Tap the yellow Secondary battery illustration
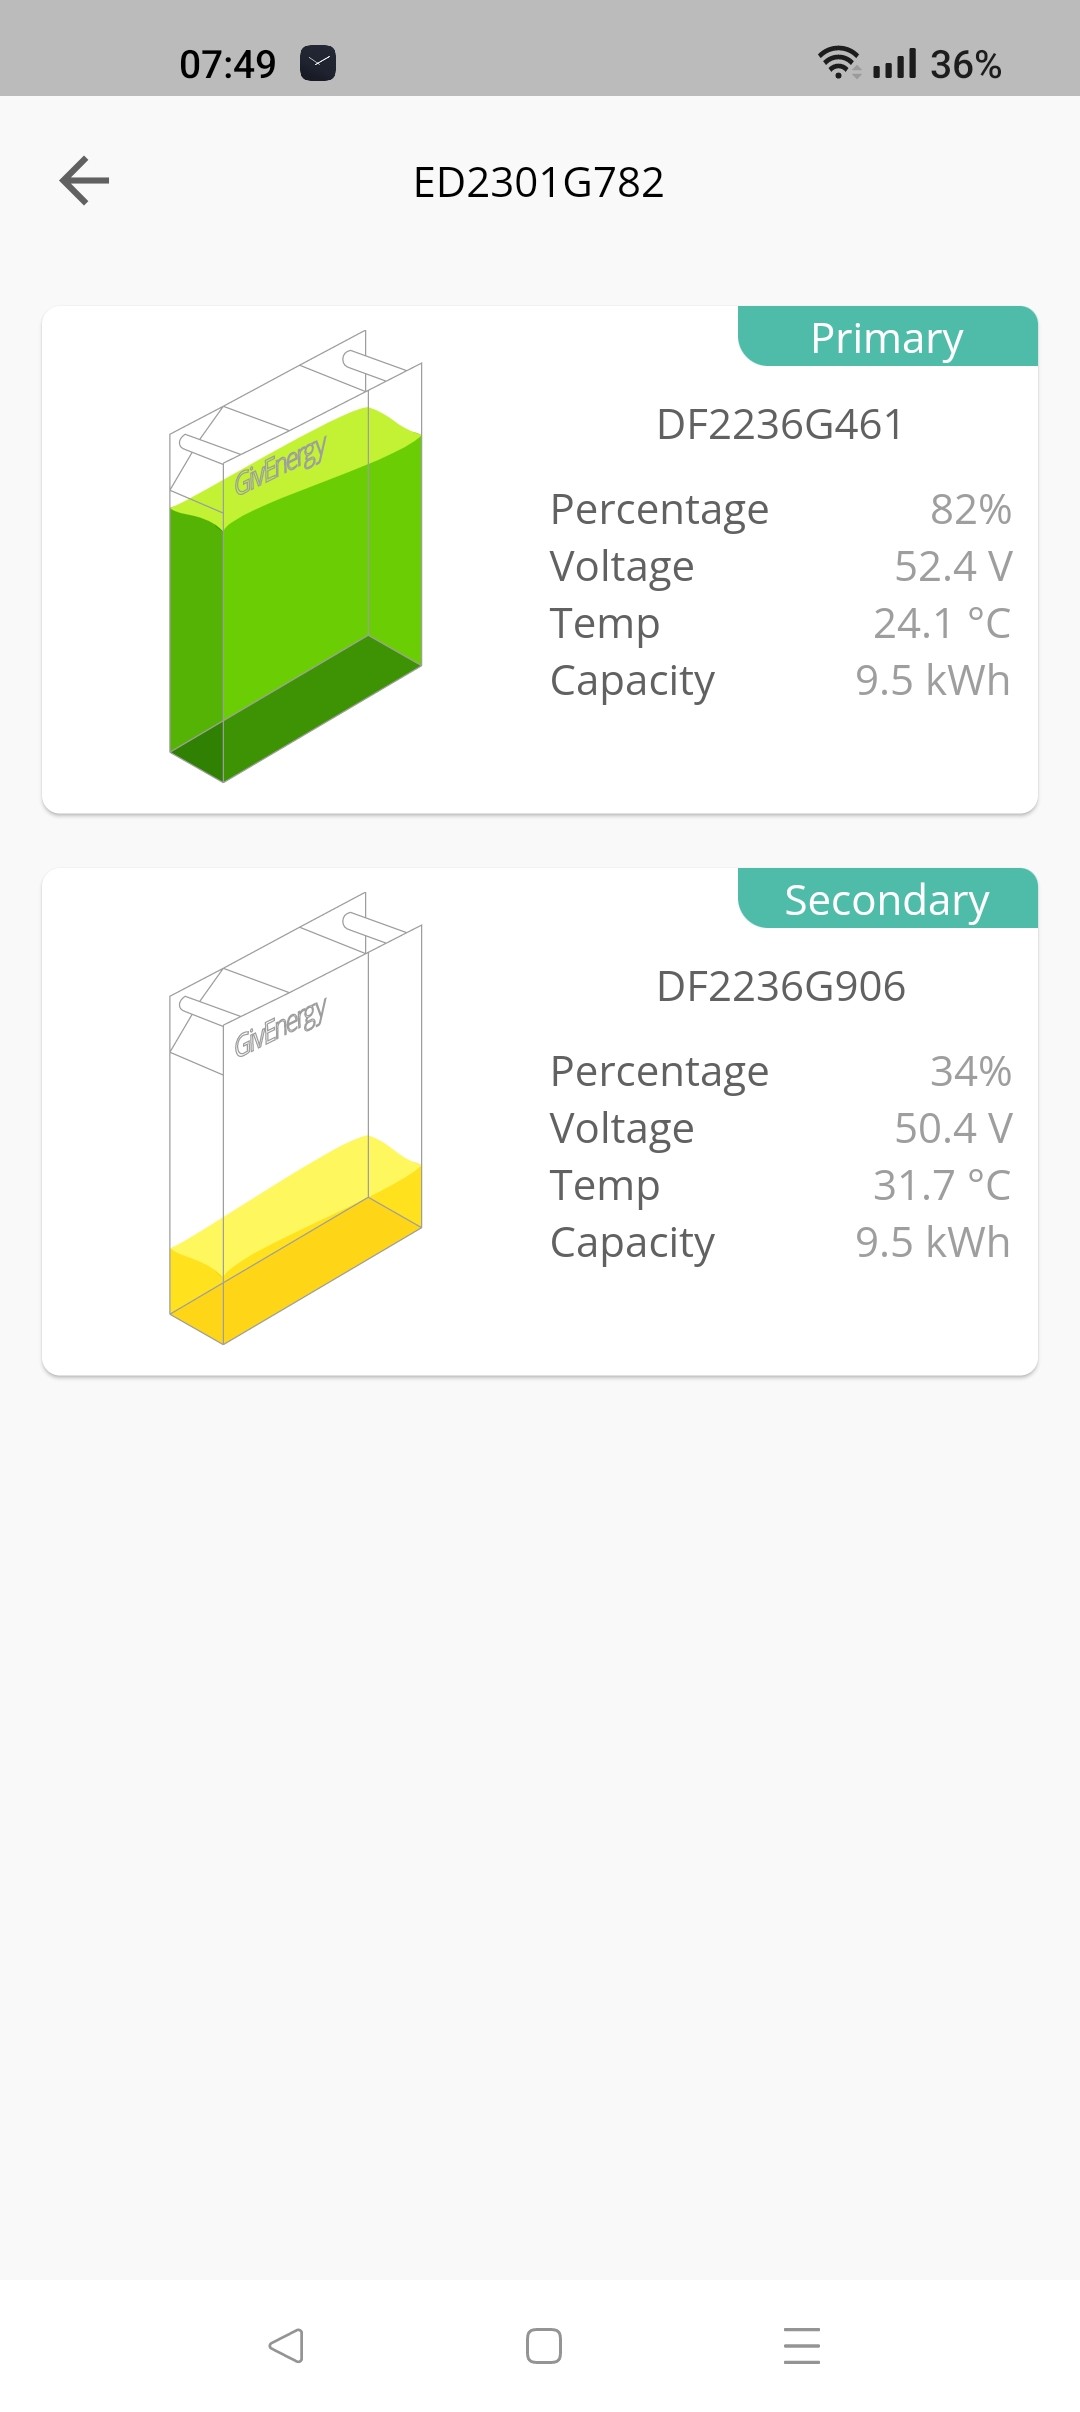 tap(296, 1118)
